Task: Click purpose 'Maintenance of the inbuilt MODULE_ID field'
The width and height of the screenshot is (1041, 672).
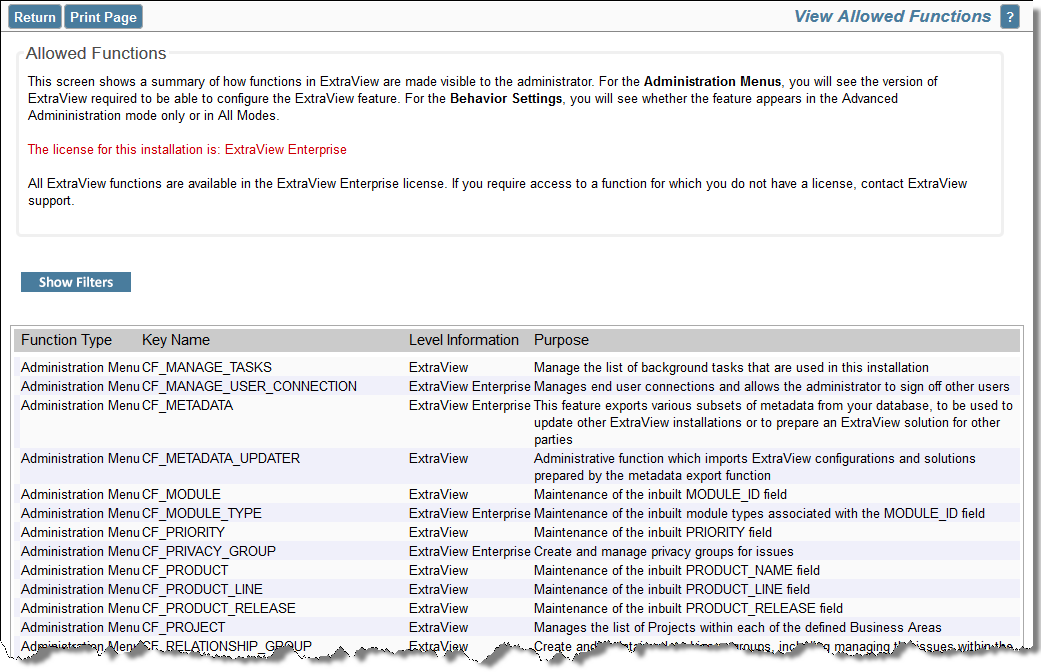Action: click(x=660, y=494)
